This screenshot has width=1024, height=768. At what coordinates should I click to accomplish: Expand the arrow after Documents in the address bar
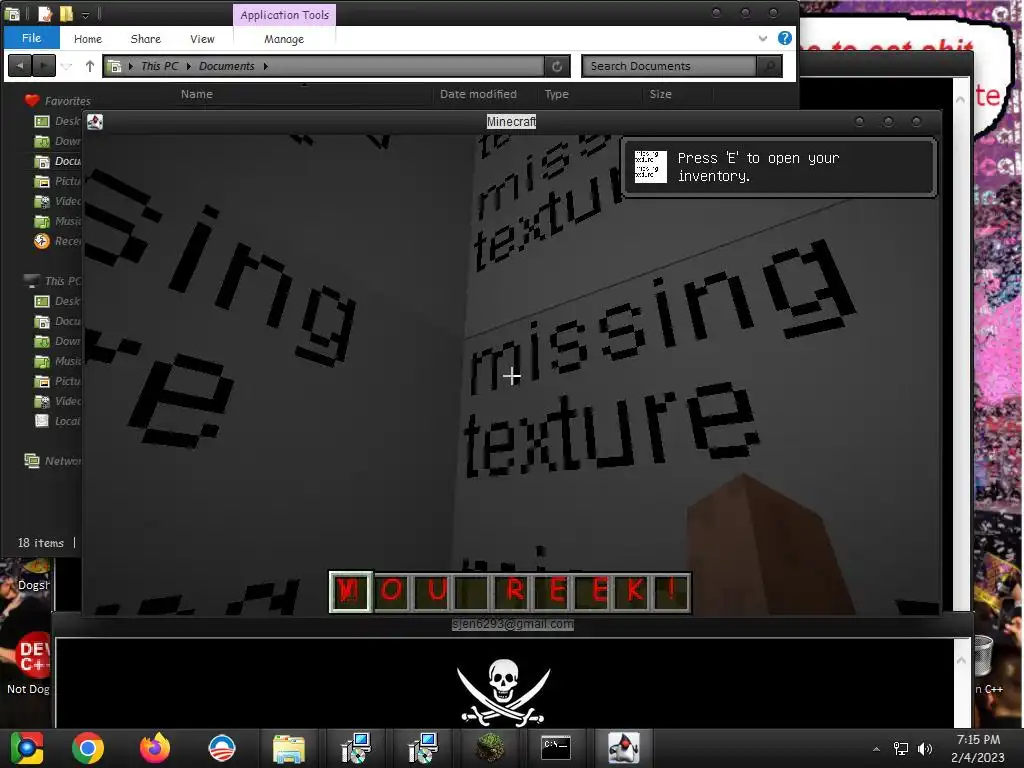pos(265,66)
